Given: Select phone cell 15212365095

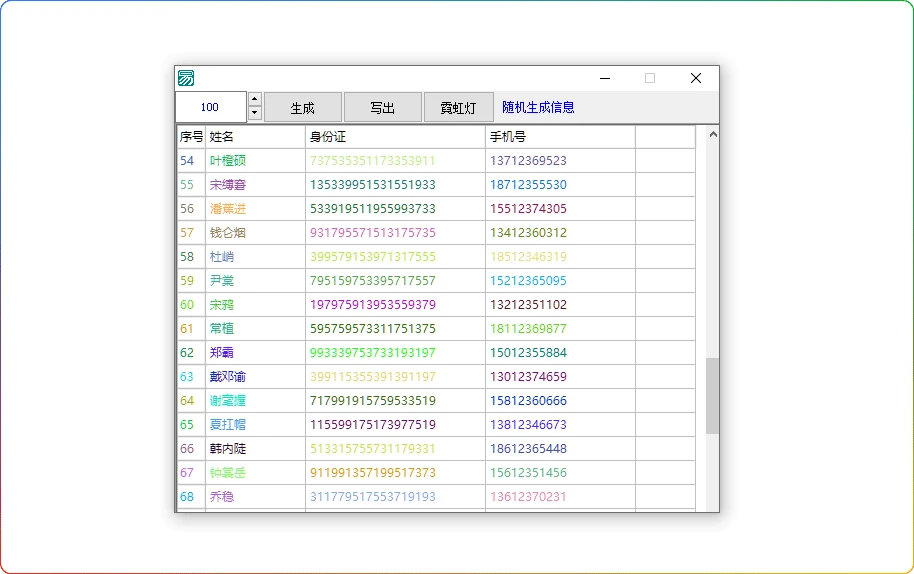Looking at the screenshot, I should [560, 281].
